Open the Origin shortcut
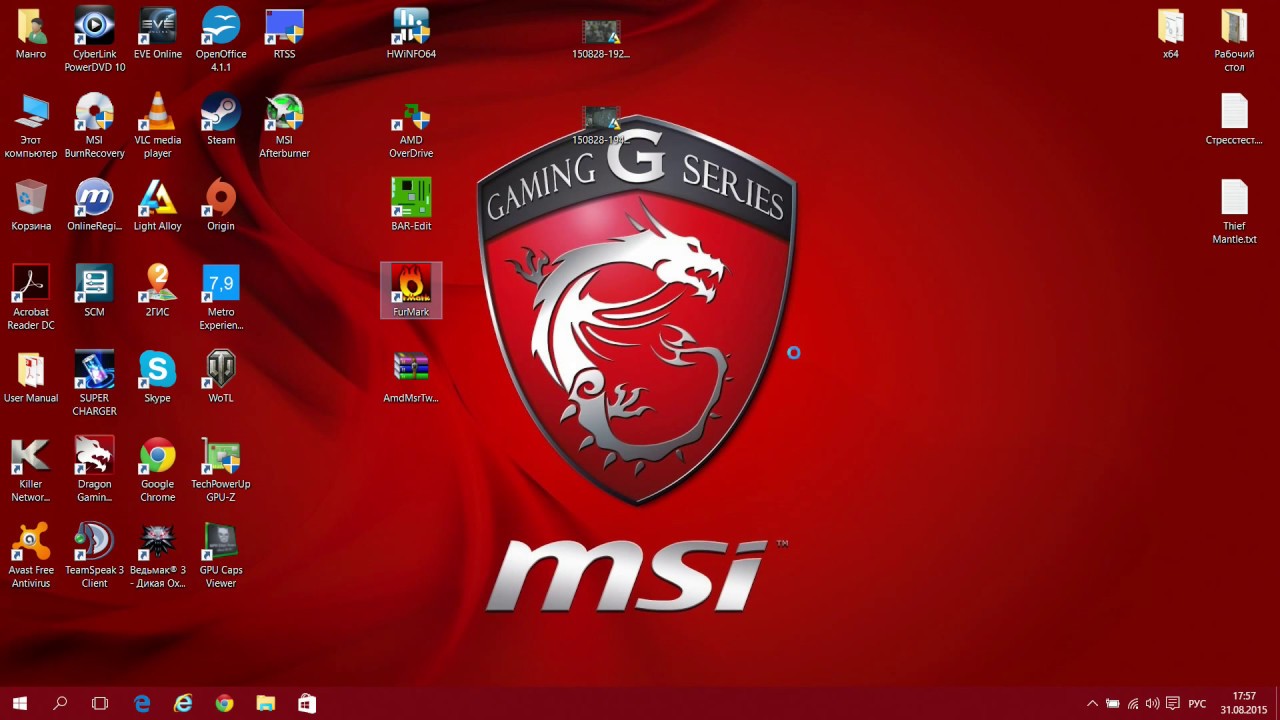This screenshot has width=1280, height=720. (221, 206)
